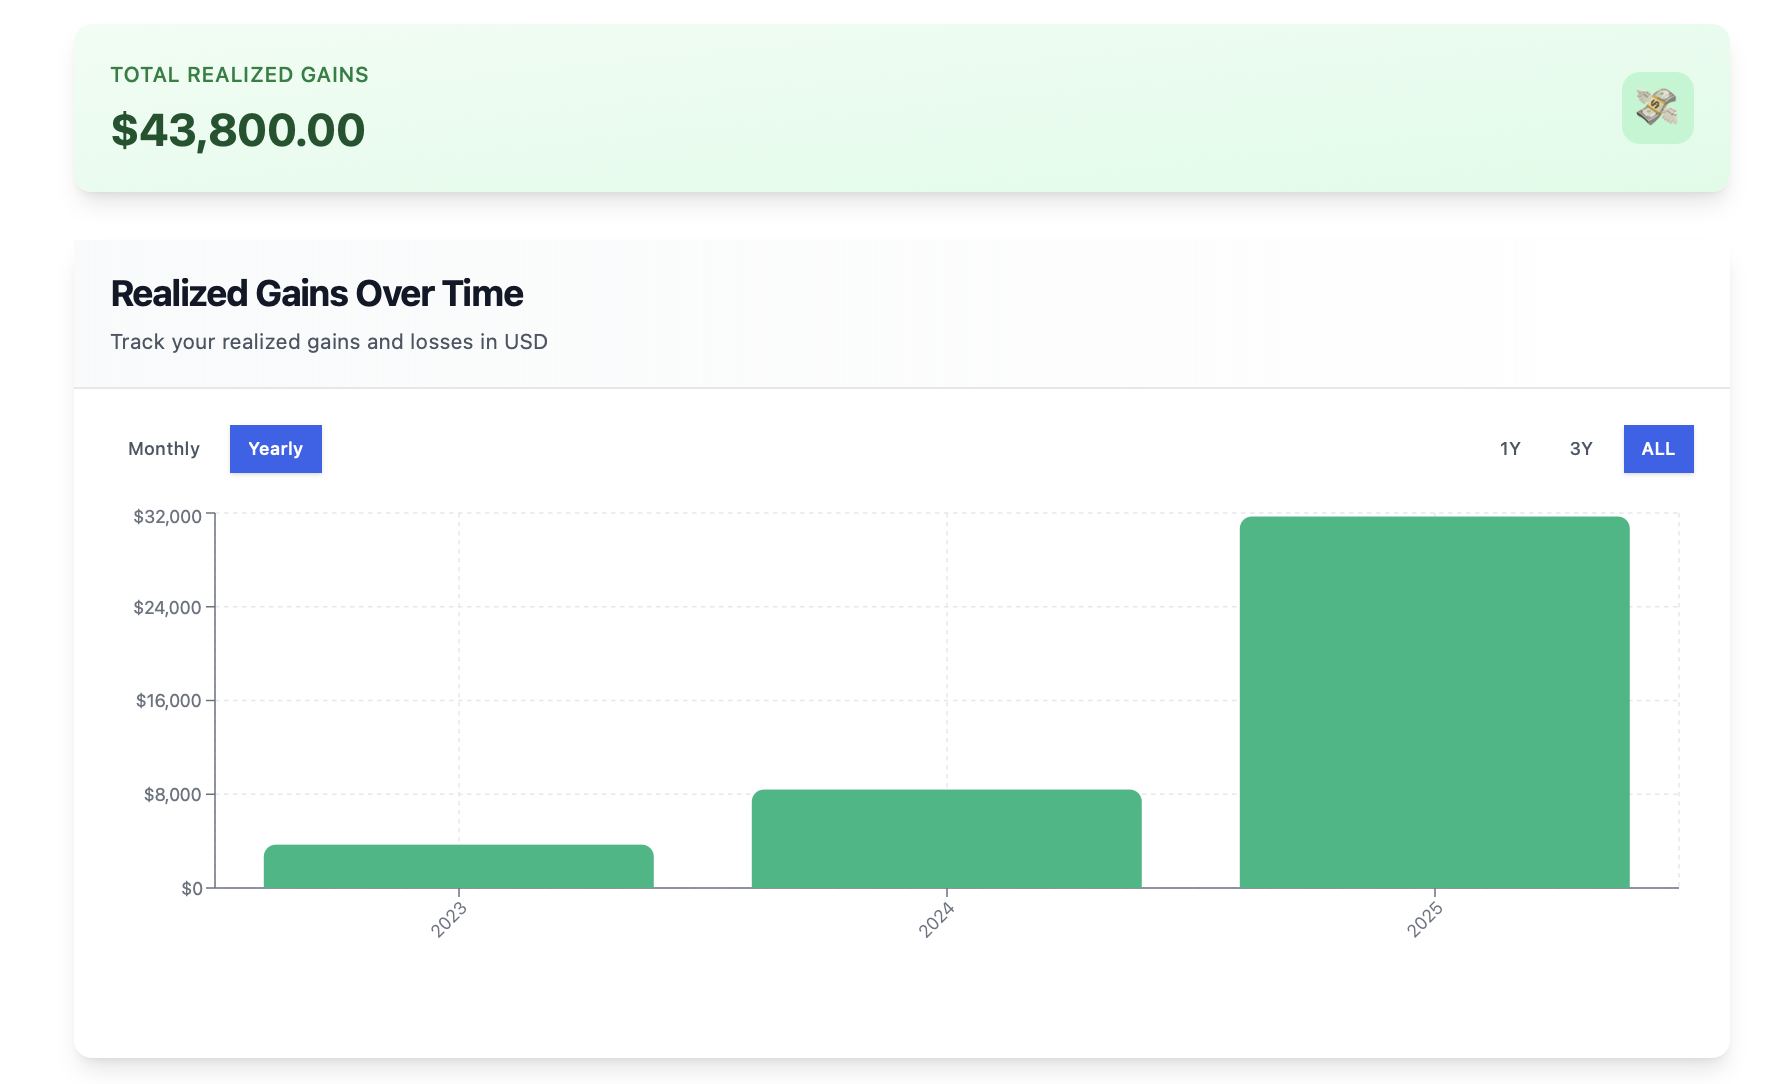1780x1084 pixels.
Task: Click the 2023 bar in chart
Action: coord(458,867)
